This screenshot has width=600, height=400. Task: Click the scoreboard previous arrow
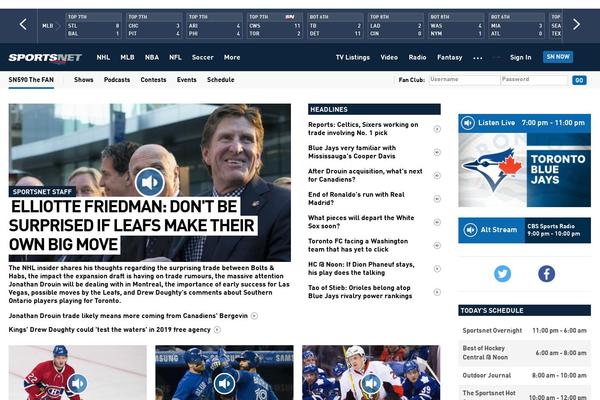point(23,24)
